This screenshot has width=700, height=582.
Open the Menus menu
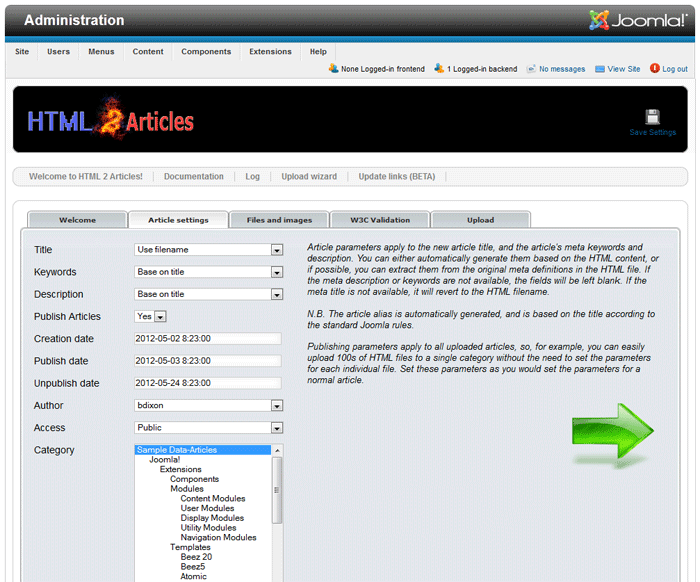pos(101,52)
